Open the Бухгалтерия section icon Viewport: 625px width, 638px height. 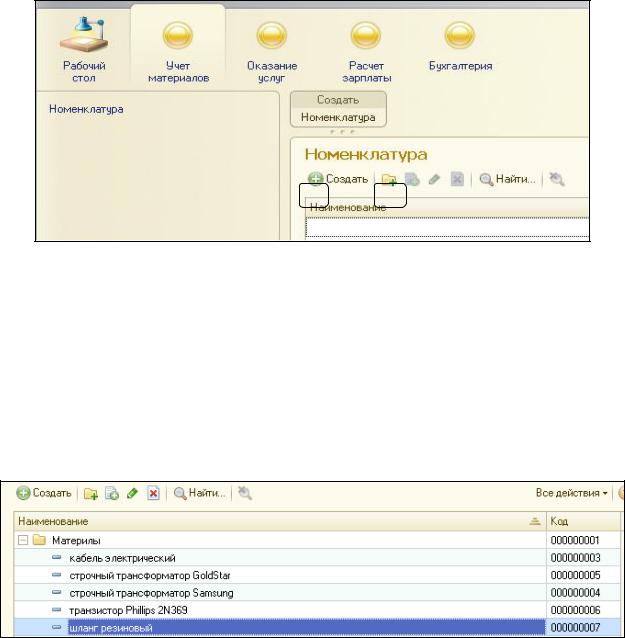(x=460, y=36)
